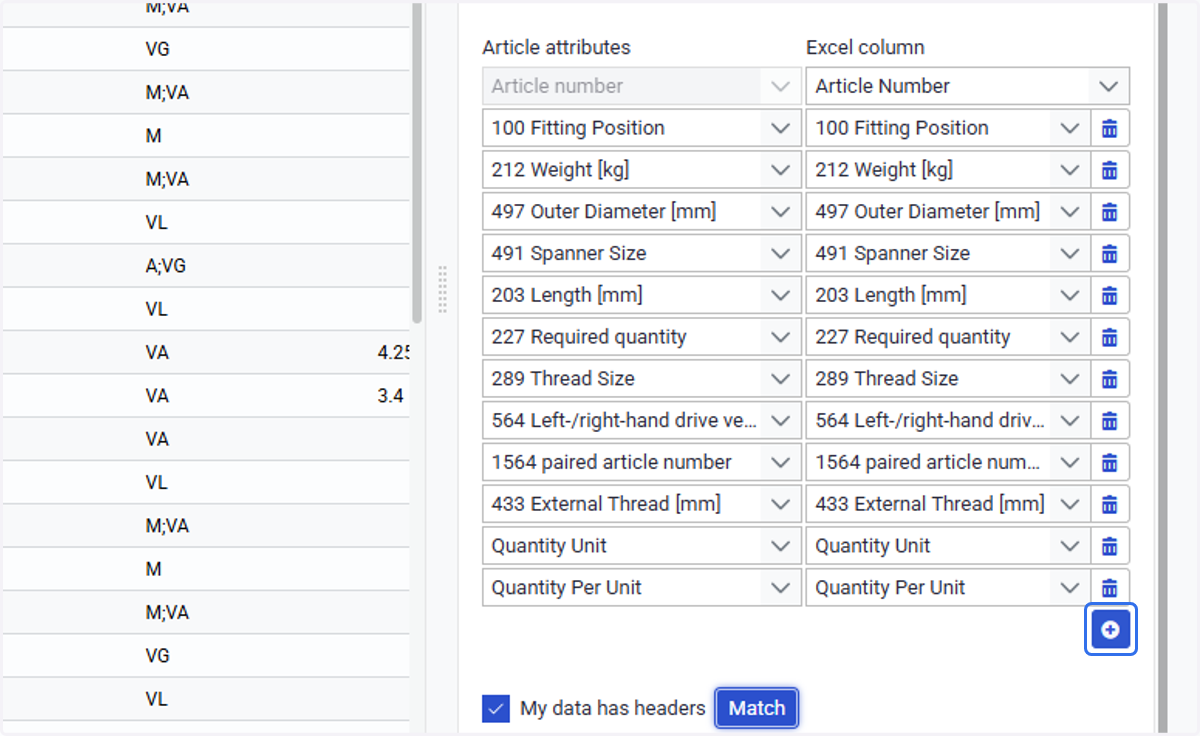The image size is (1200, 736).
Task: Expand 433 External Thread Excel column dropdown
Action: (1070, 504)
